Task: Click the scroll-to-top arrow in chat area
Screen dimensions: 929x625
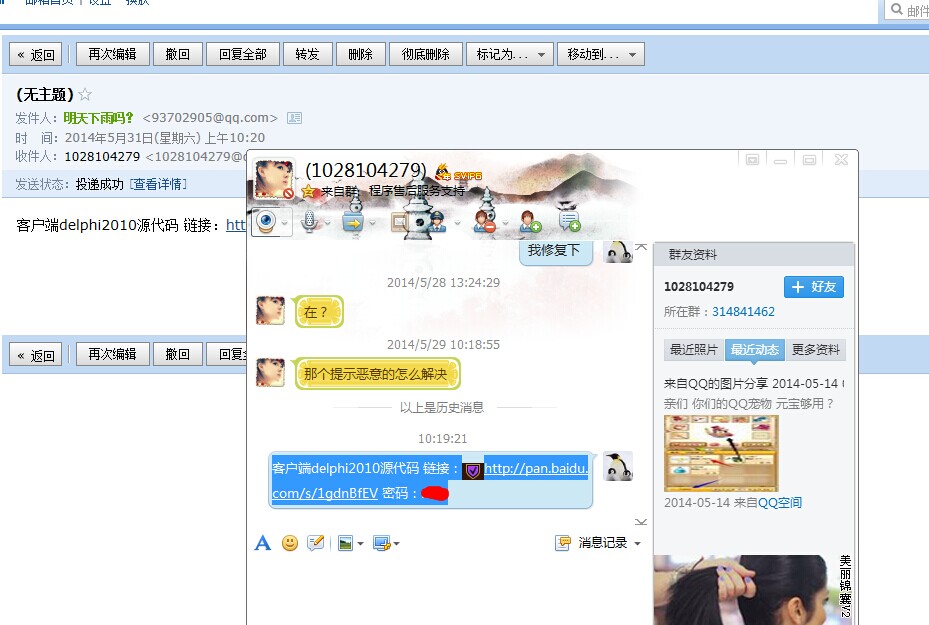Action: tap(641, 246)
